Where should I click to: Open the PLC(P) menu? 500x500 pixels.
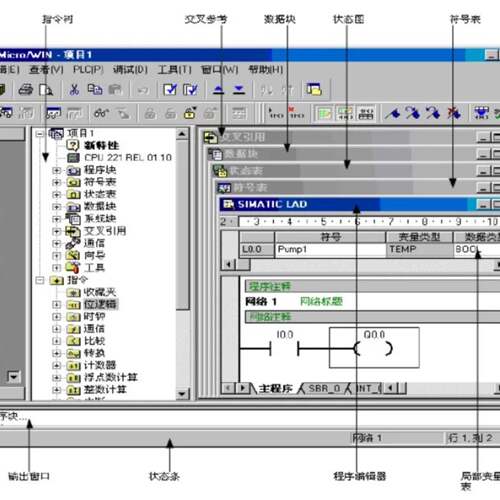pos(88,70)
